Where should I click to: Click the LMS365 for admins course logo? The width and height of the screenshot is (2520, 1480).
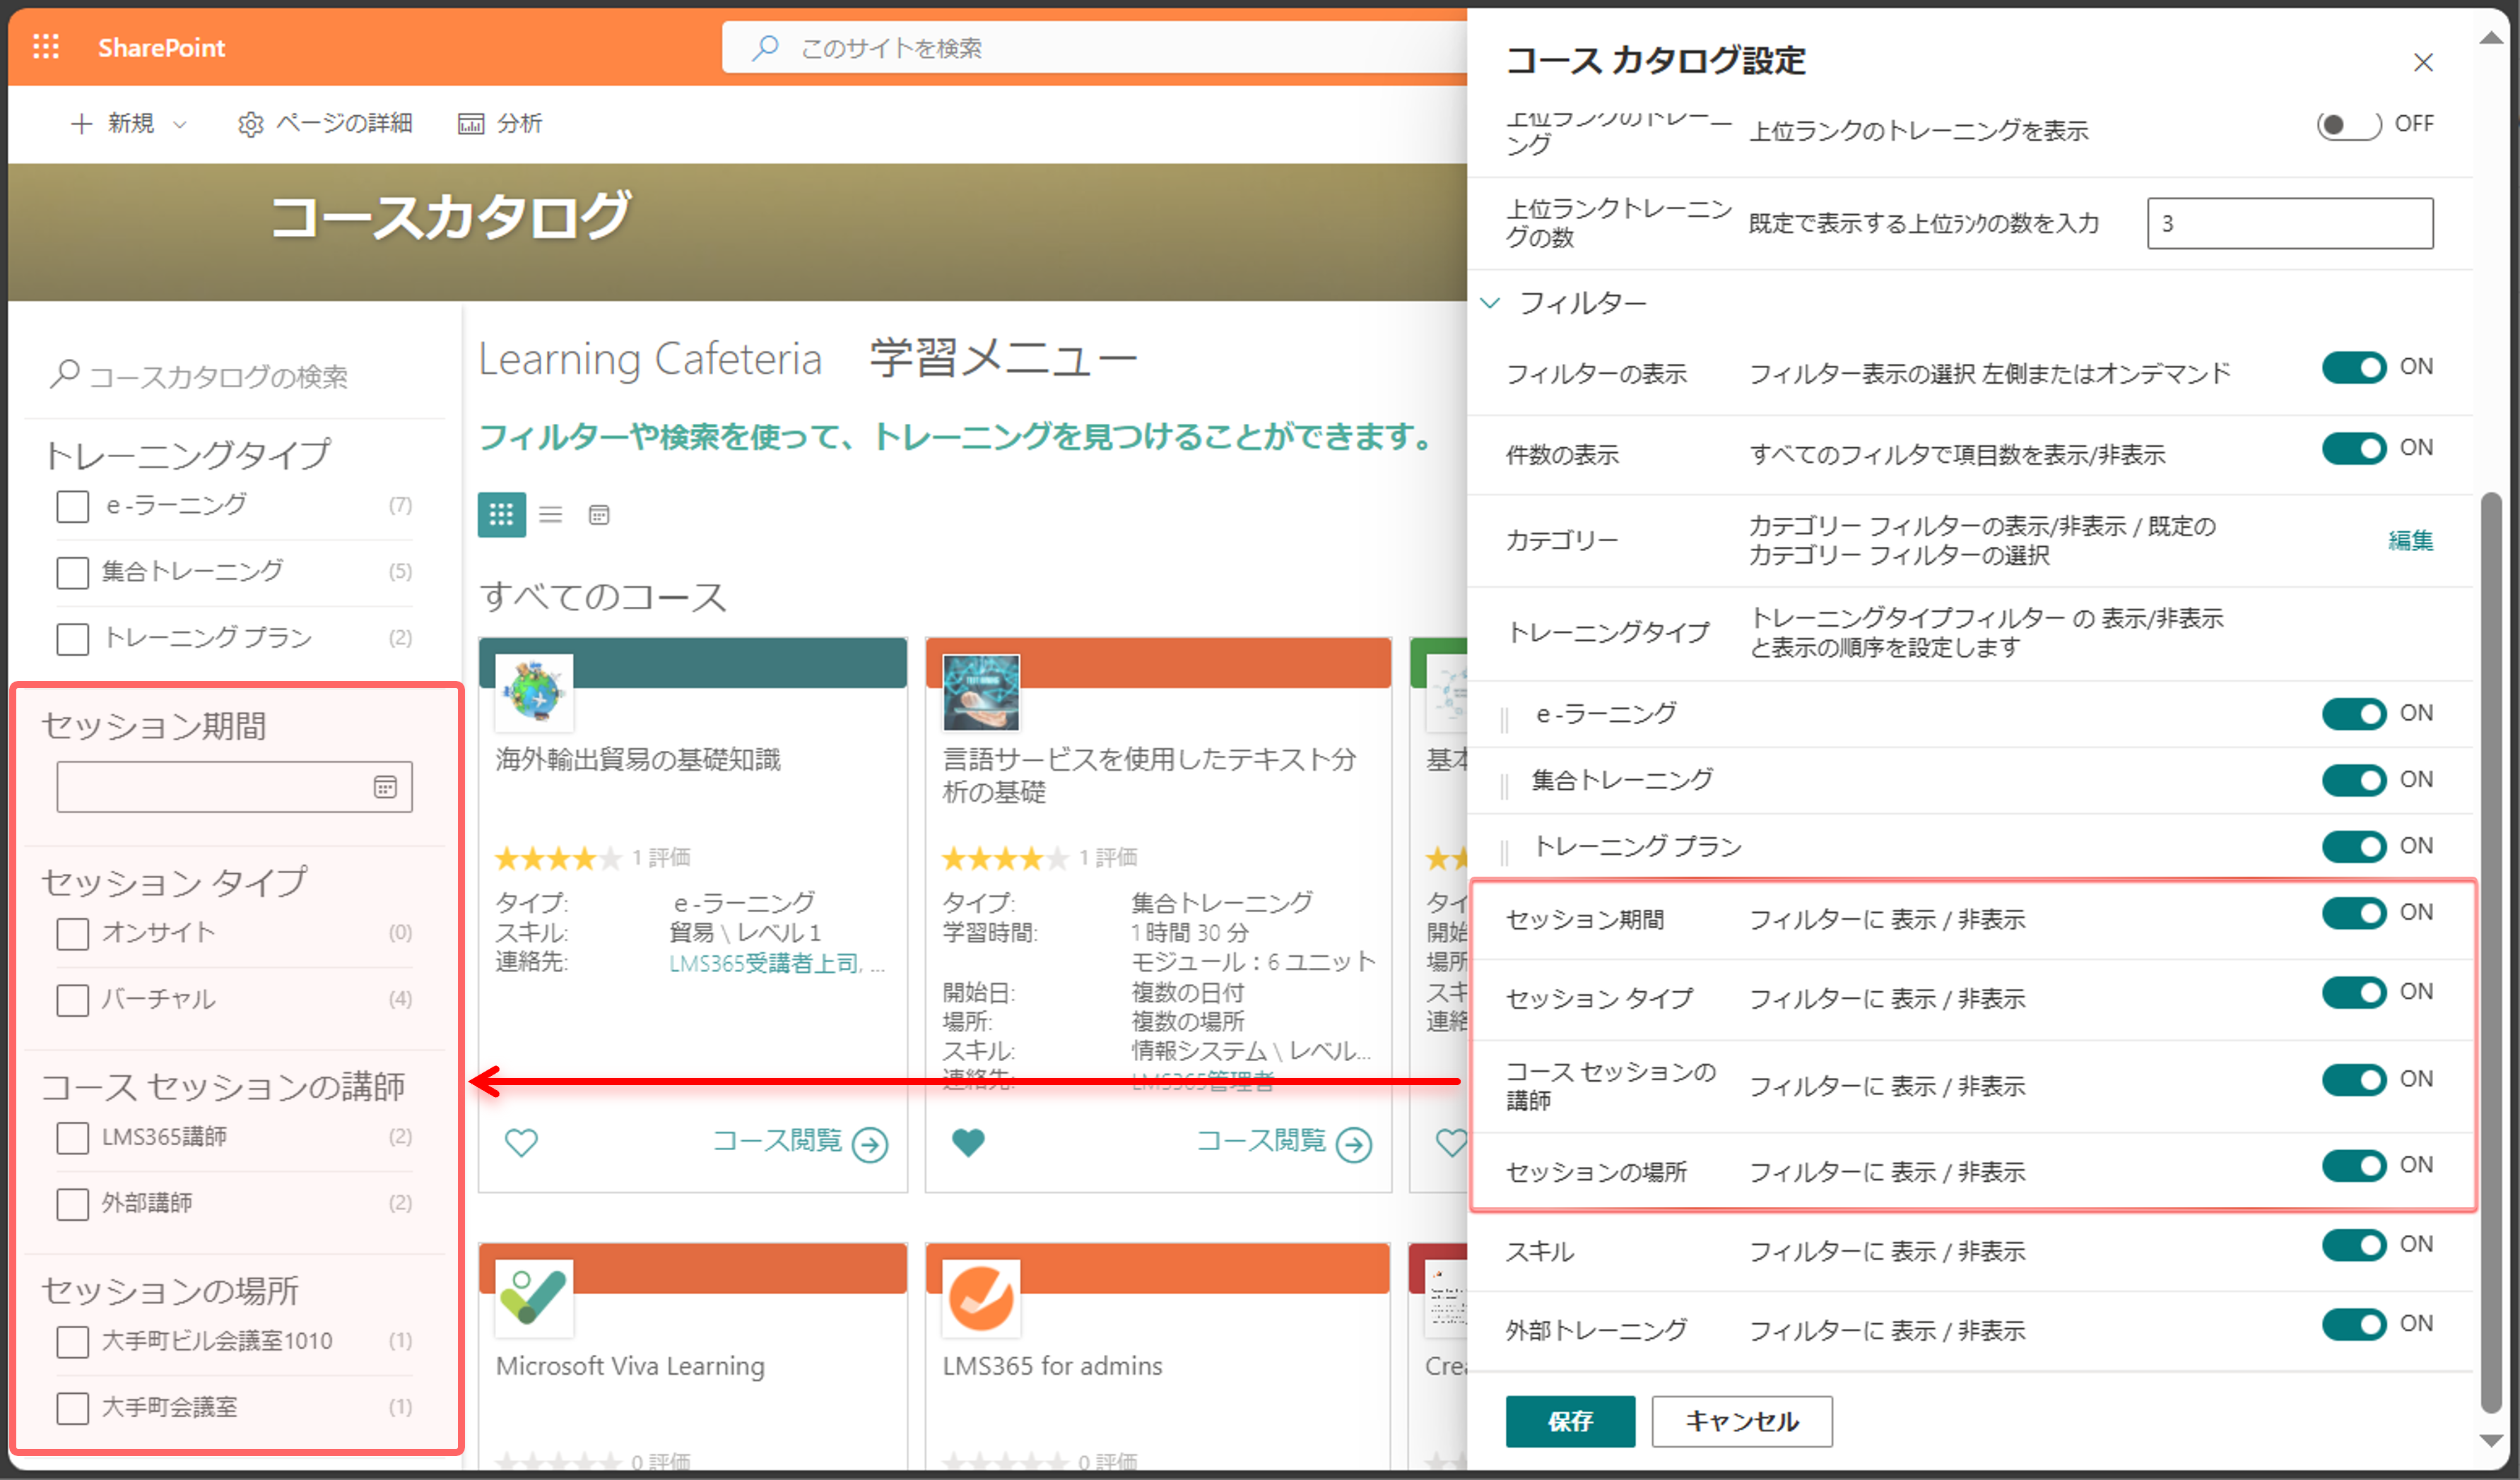(981, 1298)
